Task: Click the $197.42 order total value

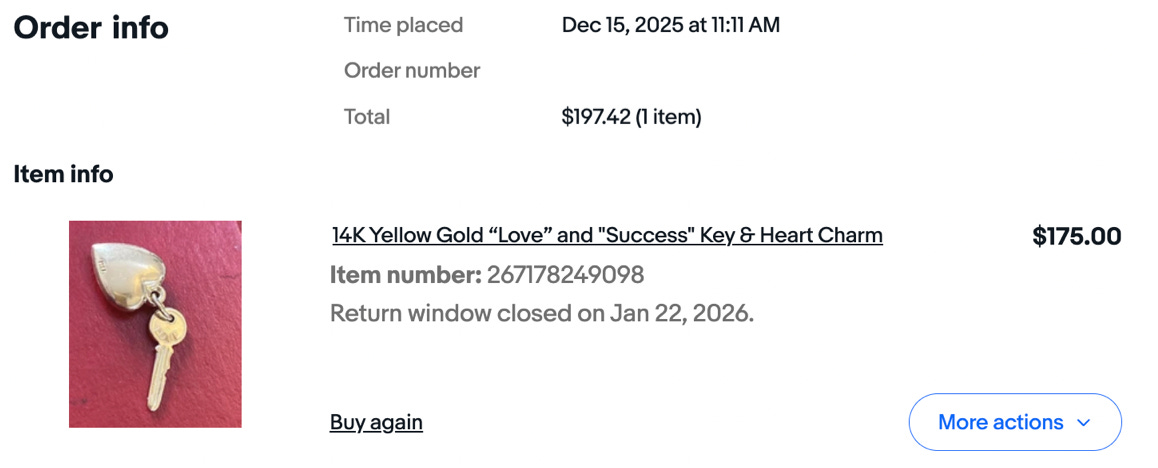Action: [x=596, y=117]
